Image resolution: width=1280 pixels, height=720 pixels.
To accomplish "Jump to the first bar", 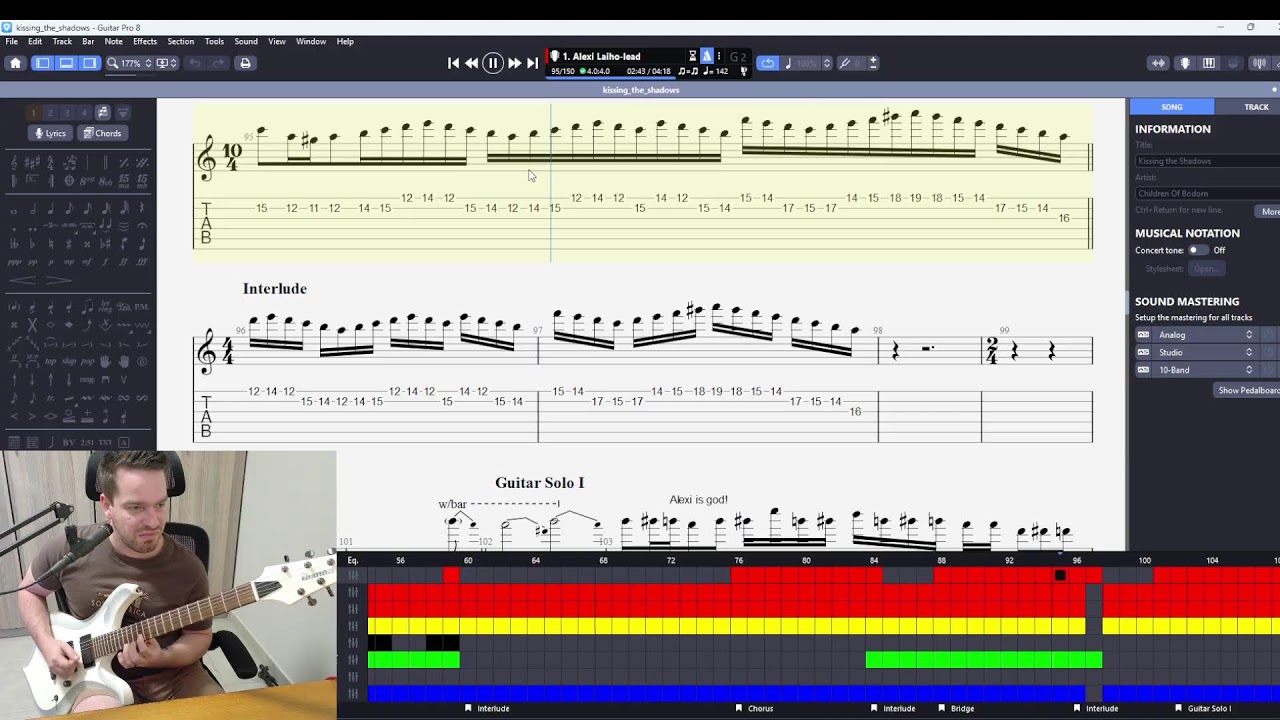I will pos(453,63).
